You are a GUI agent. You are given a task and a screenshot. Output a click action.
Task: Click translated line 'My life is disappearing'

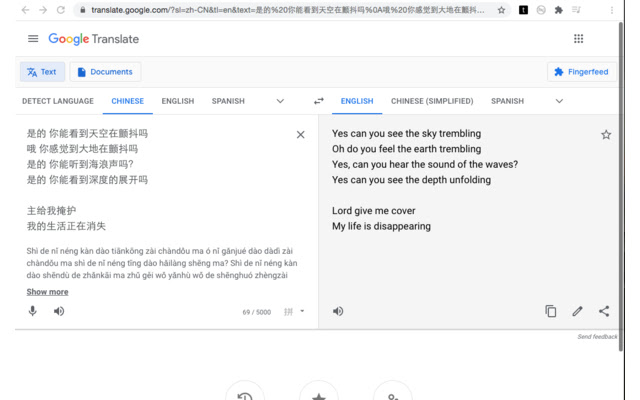[x=381, y=226]
